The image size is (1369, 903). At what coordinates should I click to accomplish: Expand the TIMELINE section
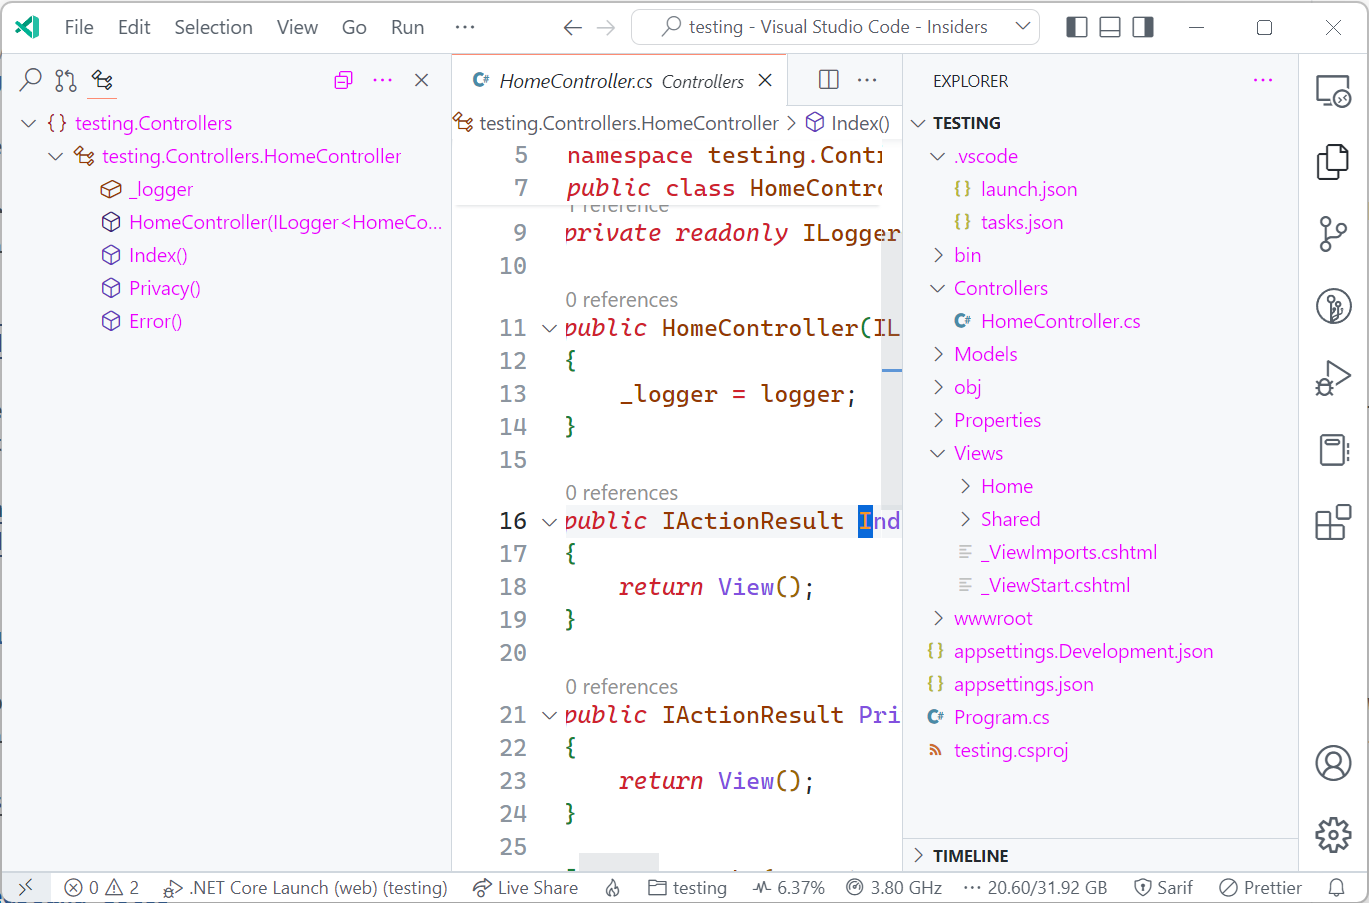[x=970, y=856]
